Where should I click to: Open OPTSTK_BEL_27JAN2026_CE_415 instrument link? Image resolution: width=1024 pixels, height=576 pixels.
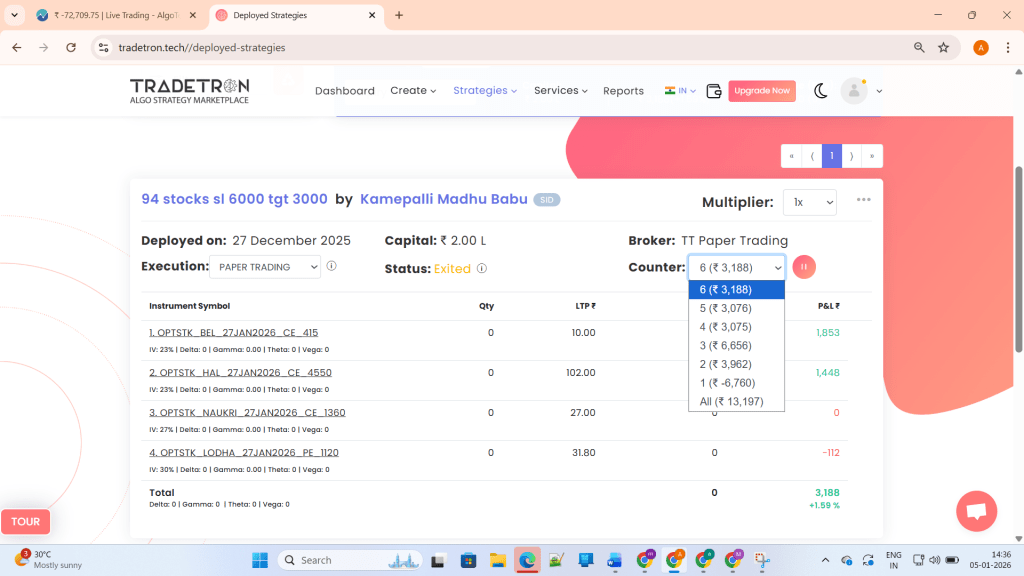tap(233, 332)
